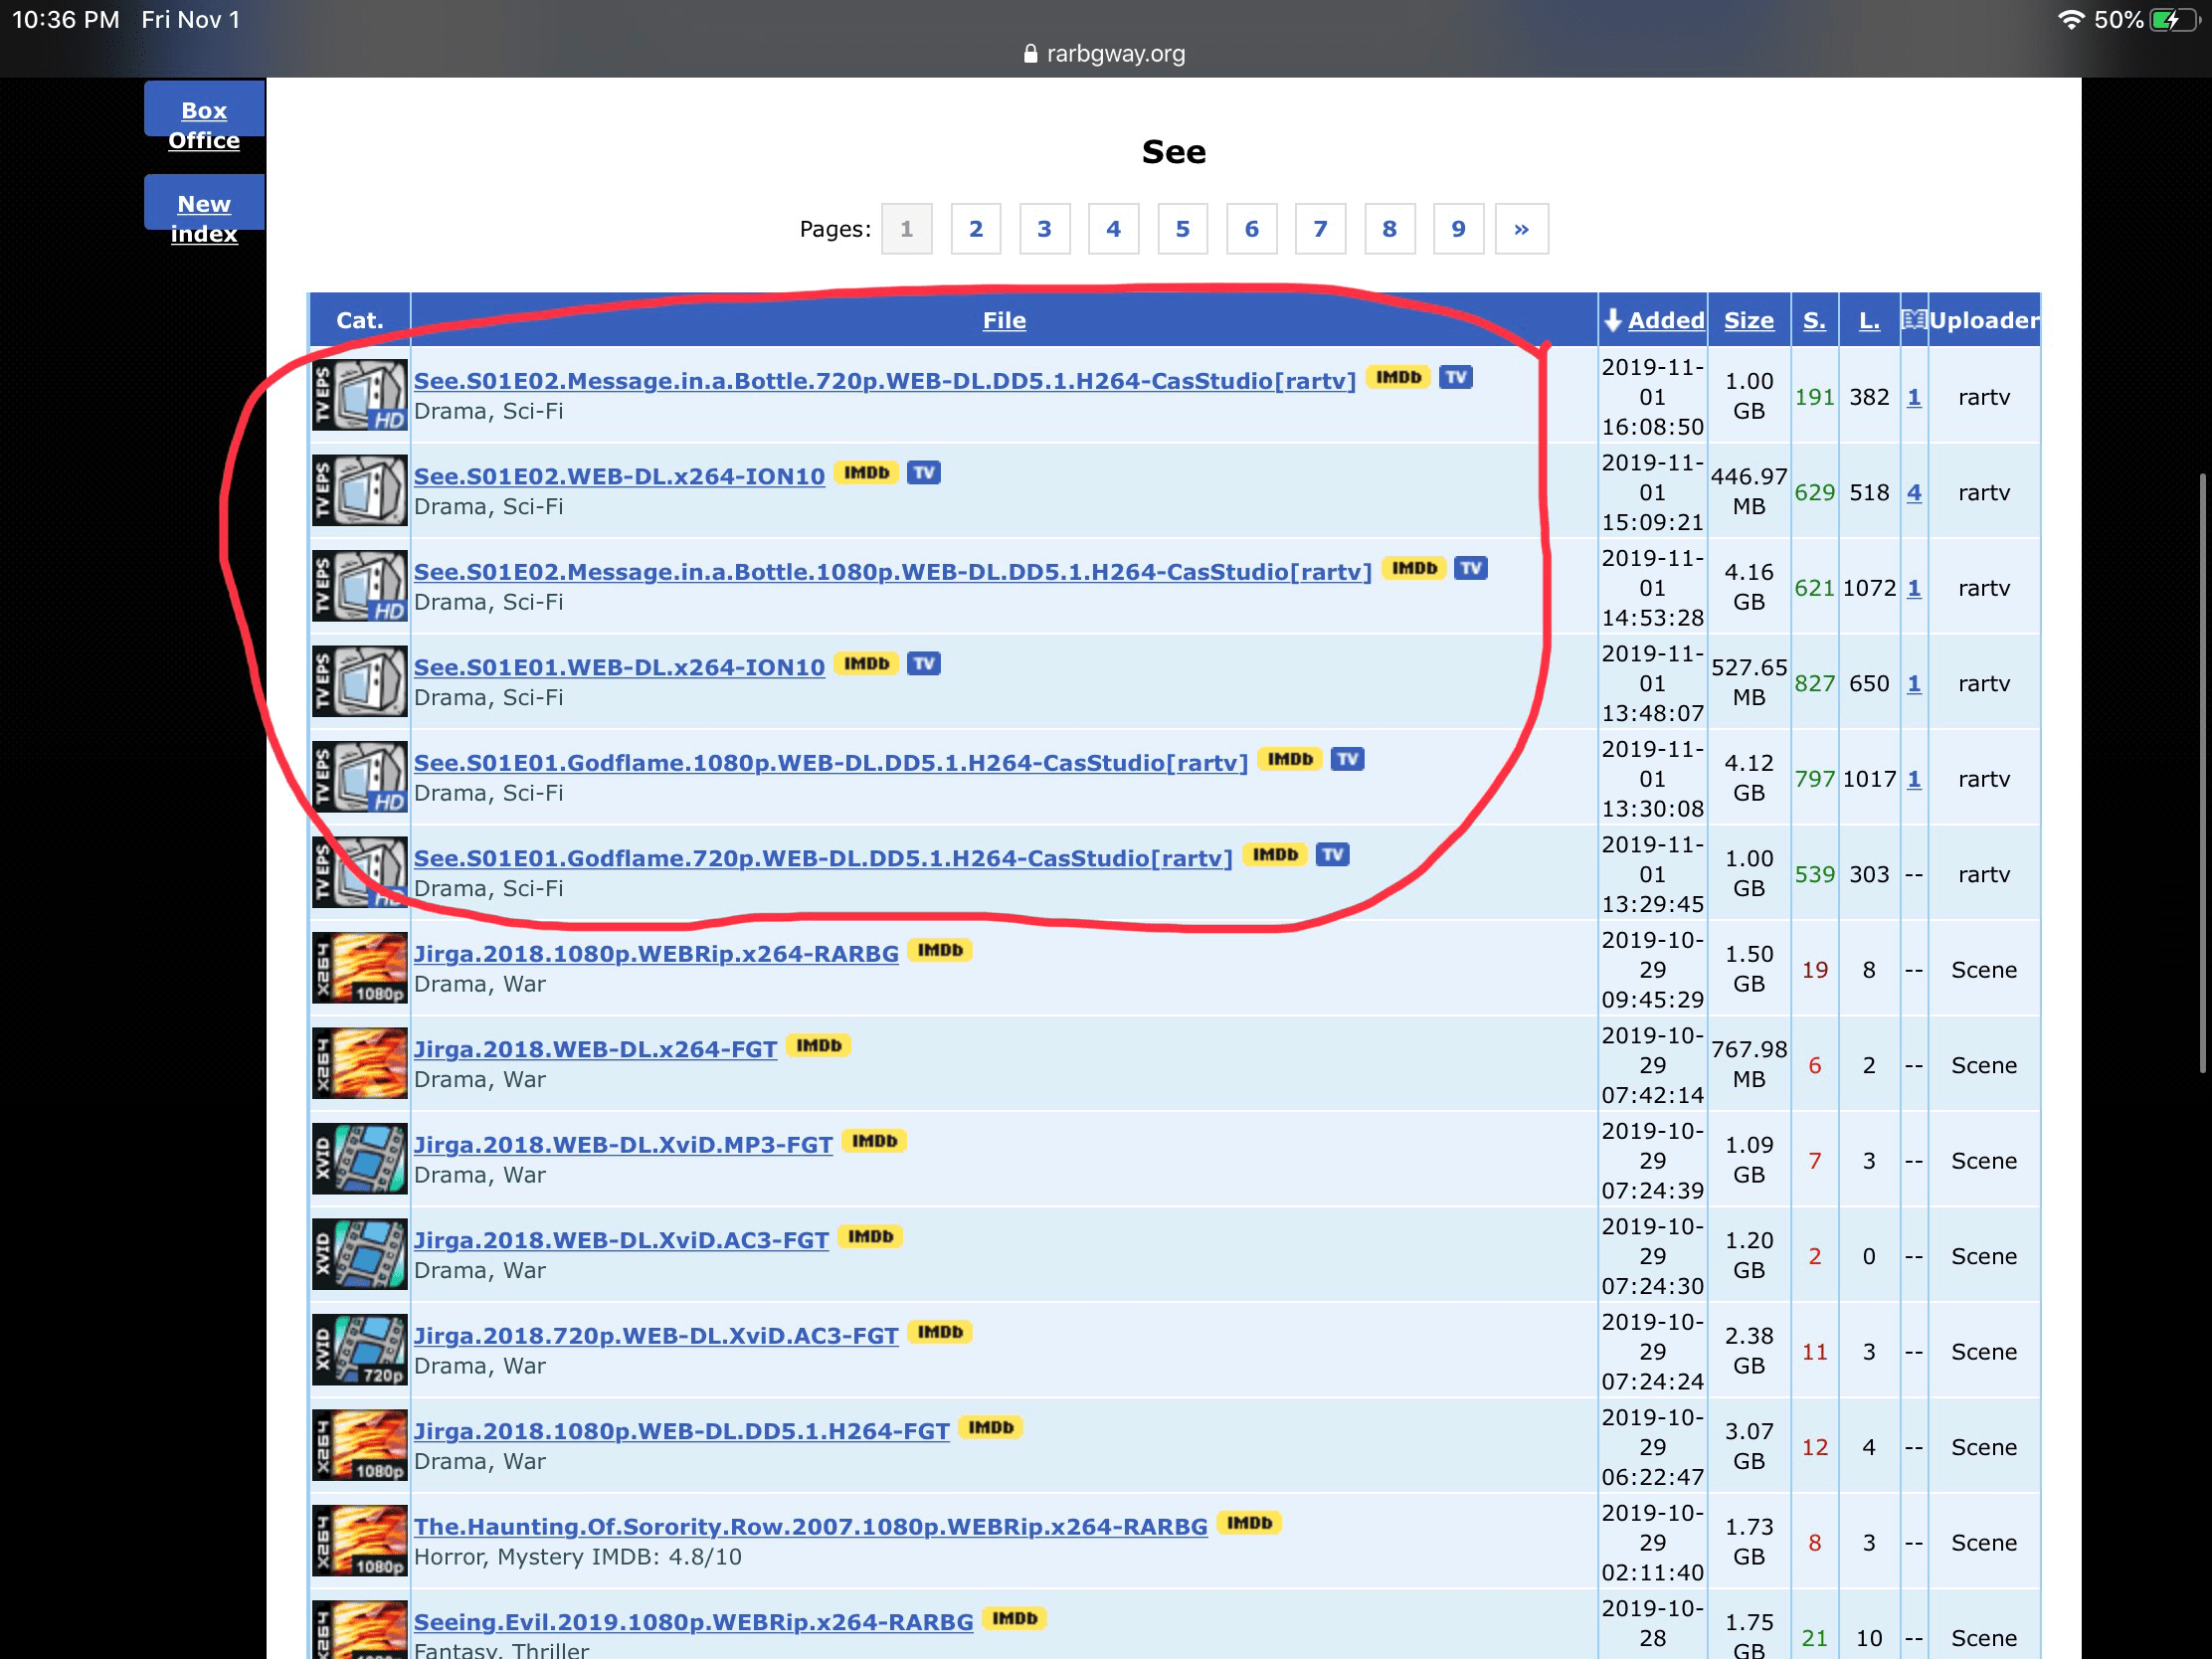The image size is (2212, 1659).
Task: Click the TV badge beside See.S01E01.WEB-DL.x264-ION10
Action: pyautogui.click(x=923, y=664)
